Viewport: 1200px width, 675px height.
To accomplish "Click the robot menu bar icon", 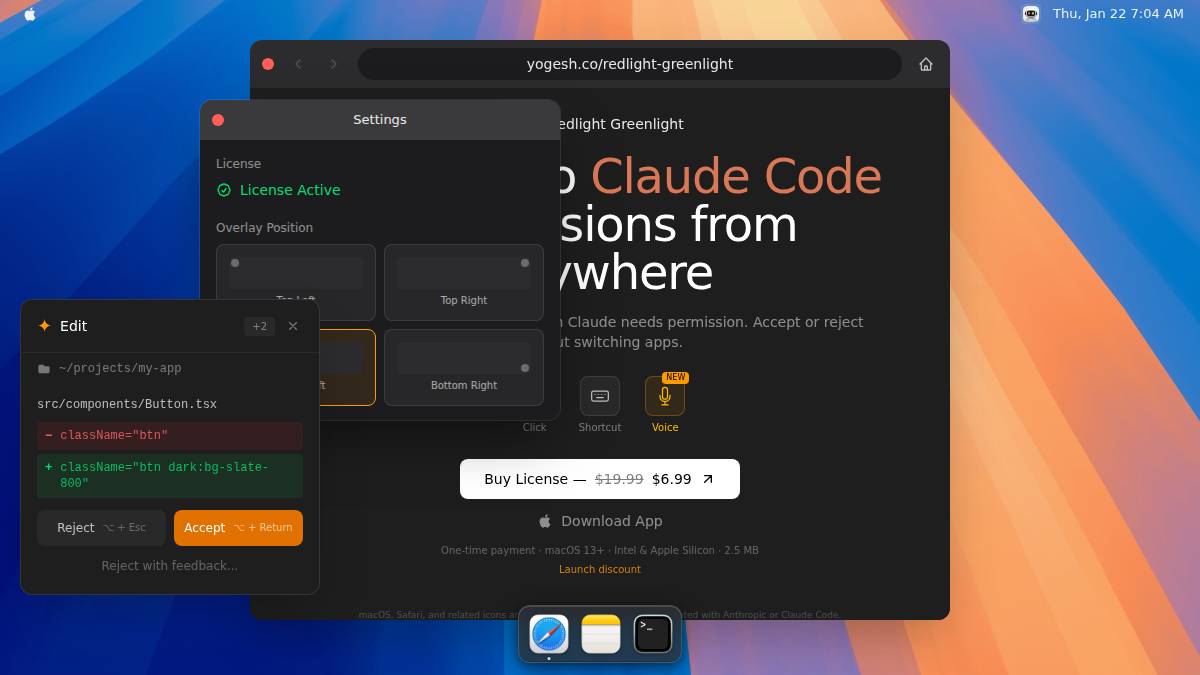I will click(1030, 14).
